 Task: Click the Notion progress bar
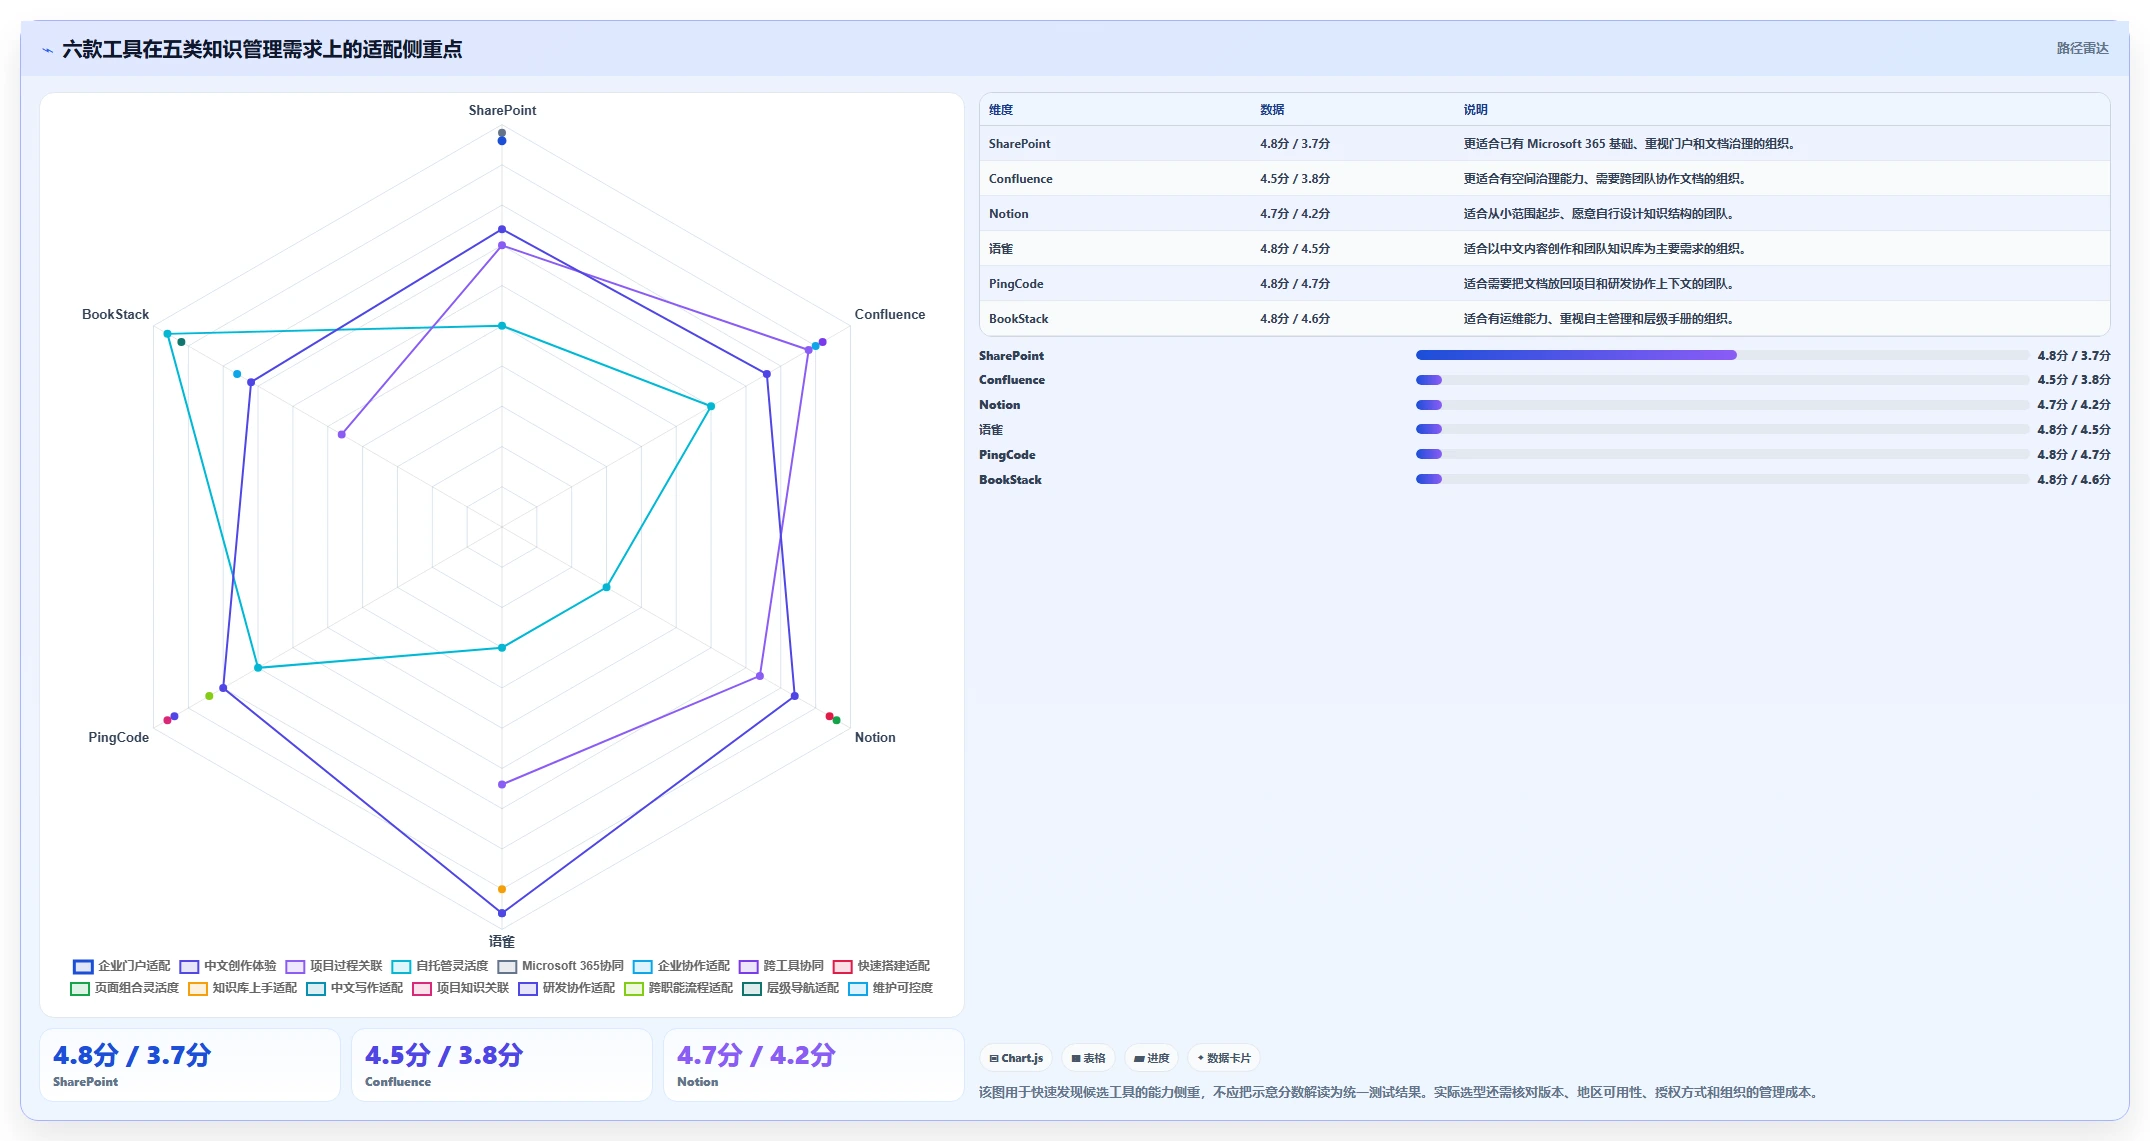[x=1722, y=405]
